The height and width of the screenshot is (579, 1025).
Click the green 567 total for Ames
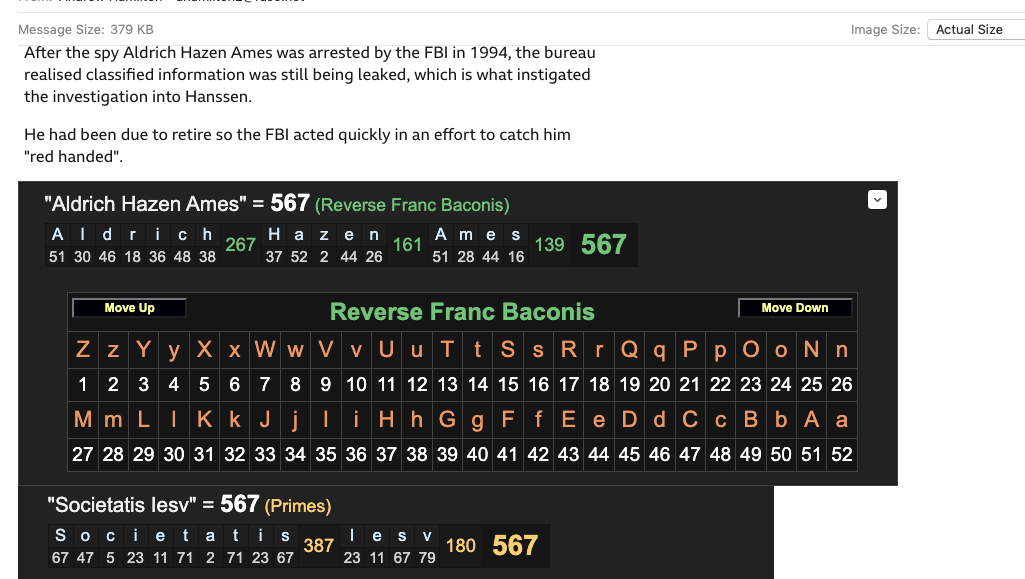603,245
